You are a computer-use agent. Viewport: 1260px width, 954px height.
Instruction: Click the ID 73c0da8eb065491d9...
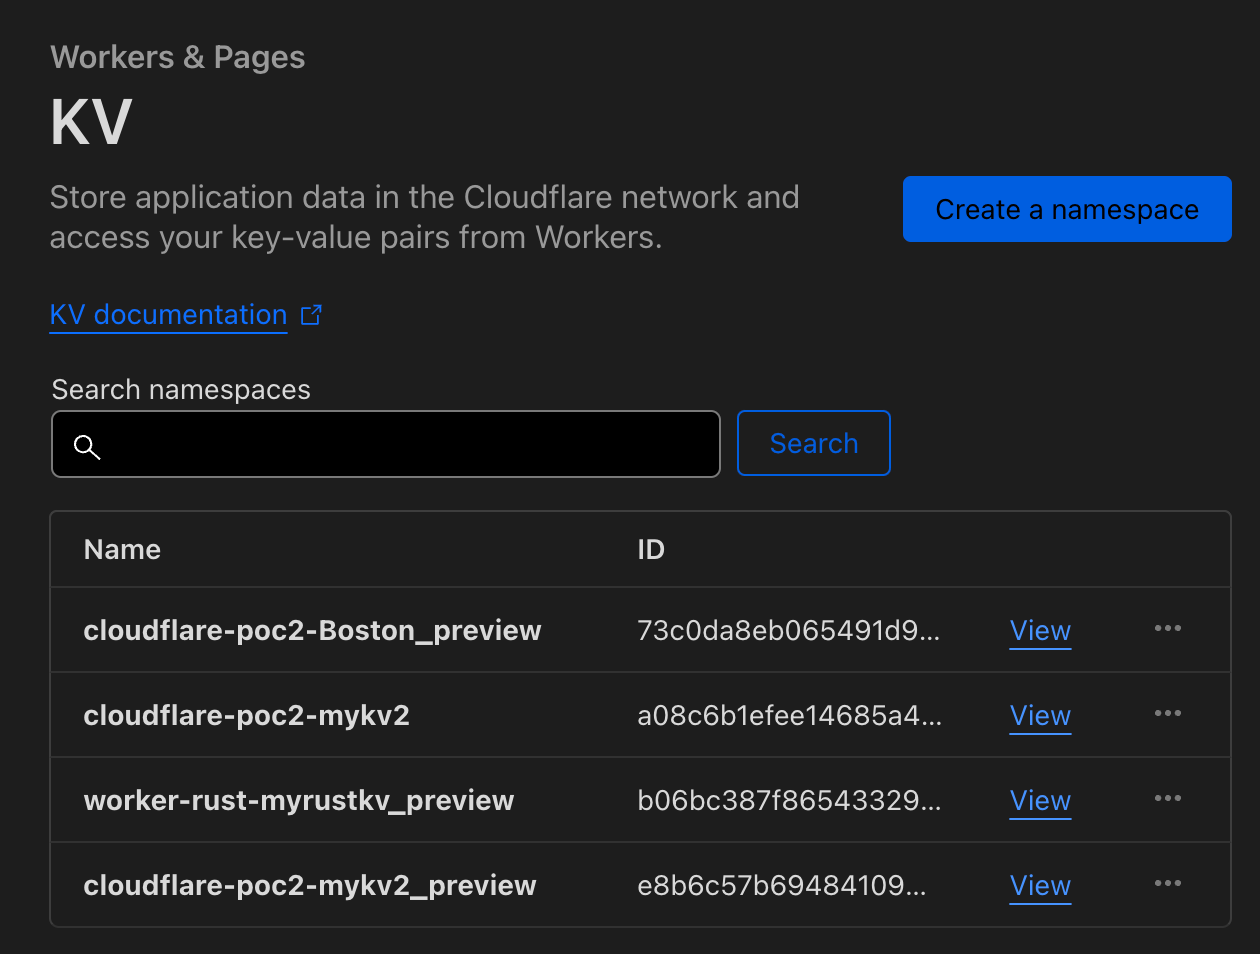click(x=788, y=631)
